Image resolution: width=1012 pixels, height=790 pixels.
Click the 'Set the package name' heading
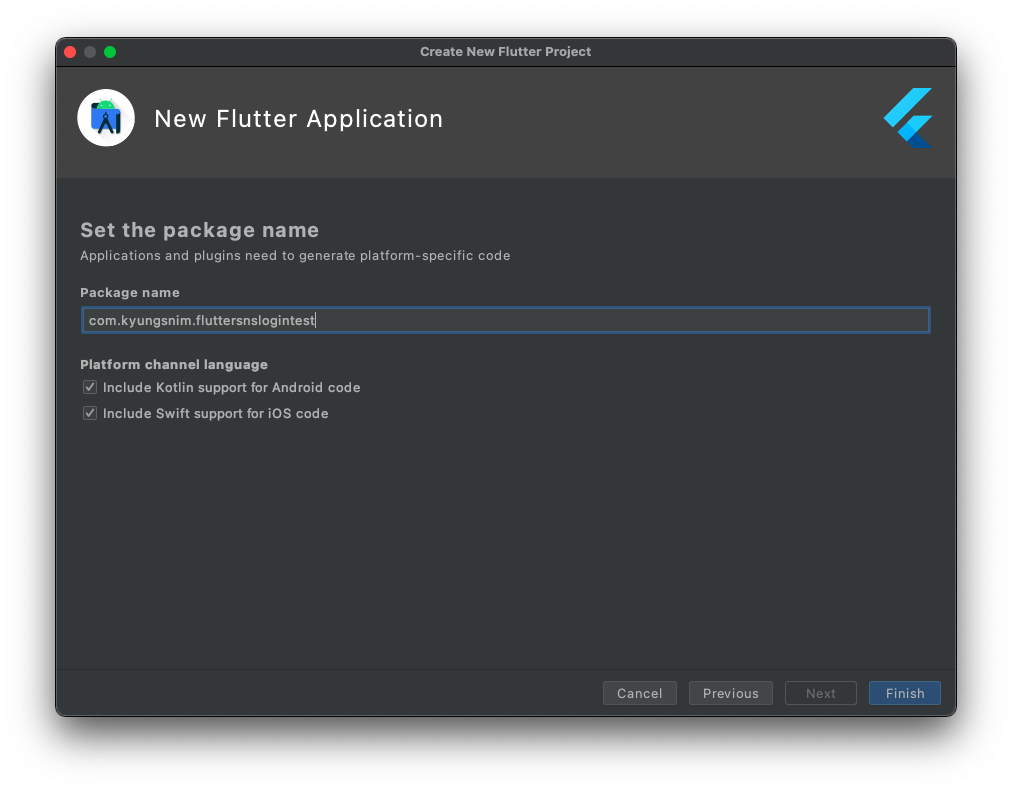199,230
